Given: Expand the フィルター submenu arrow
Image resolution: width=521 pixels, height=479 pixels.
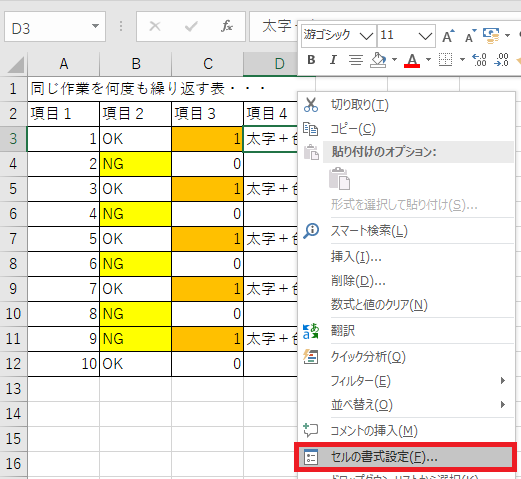Looking at the screenshot, I should 503,380.
